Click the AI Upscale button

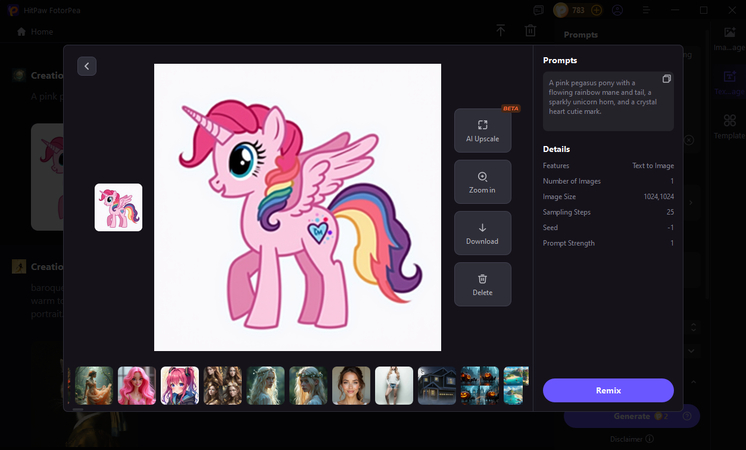pyautogui.click(x=482, y=130)
